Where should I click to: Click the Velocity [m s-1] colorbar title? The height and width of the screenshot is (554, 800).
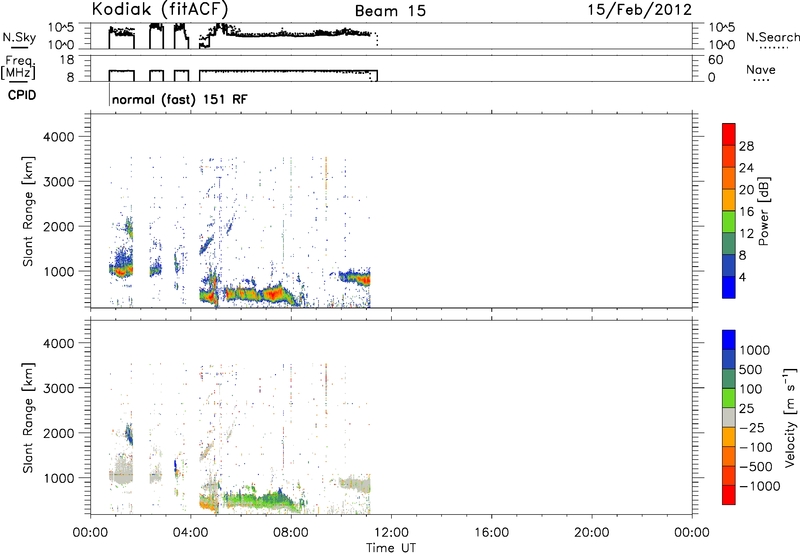pos(790,417)
